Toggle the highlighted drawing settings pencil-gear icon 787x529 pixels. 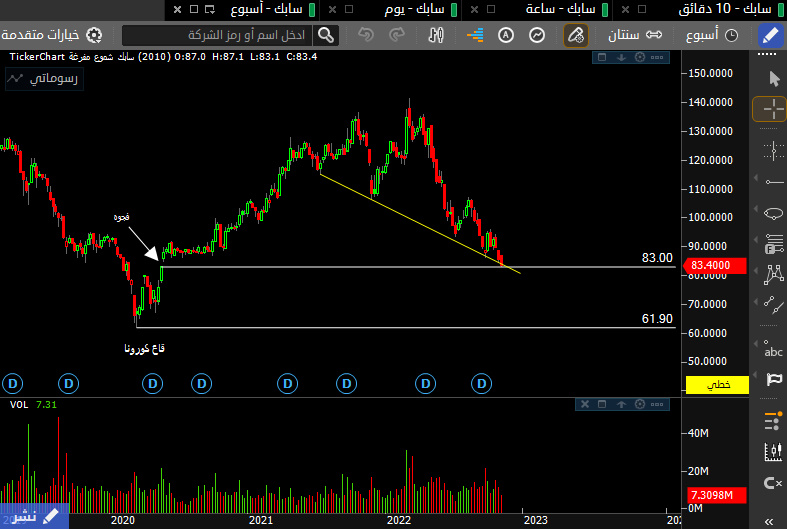coord(575,35)
